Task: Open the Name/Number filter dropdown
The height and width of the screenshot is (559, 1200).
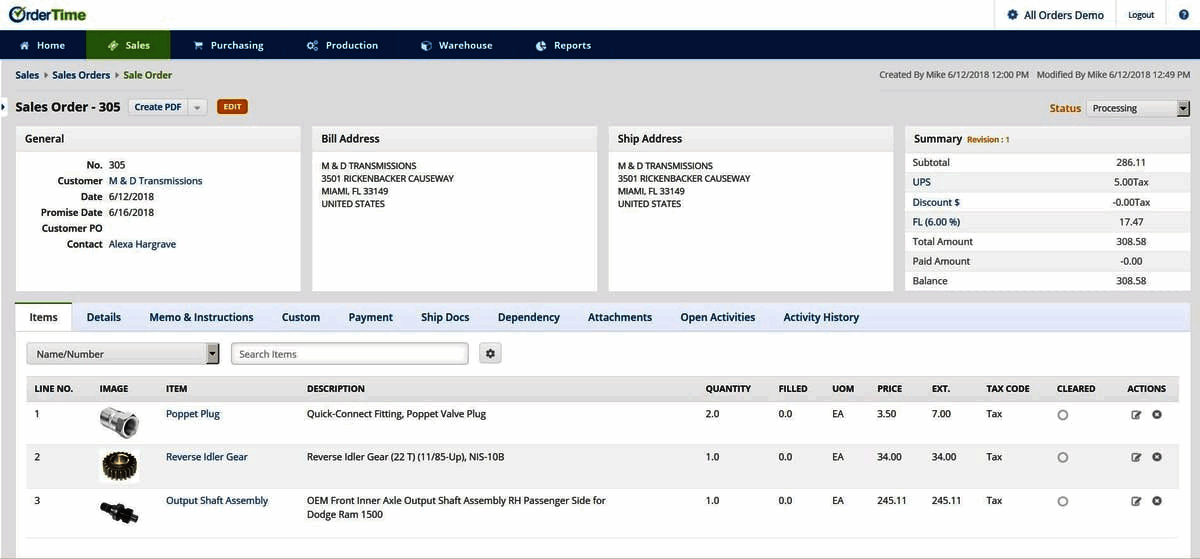Action: (x=123, y=354)
